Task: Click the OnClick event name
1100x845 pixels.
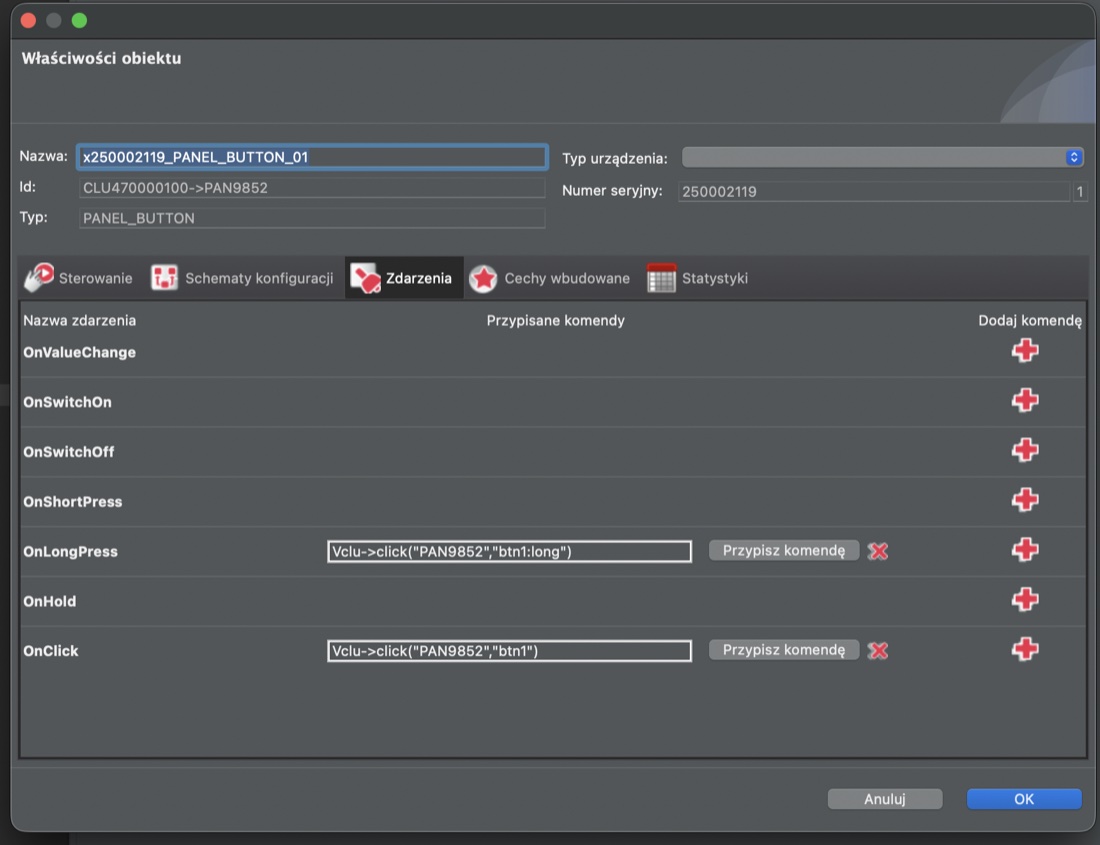Action: tap(51, 651)
